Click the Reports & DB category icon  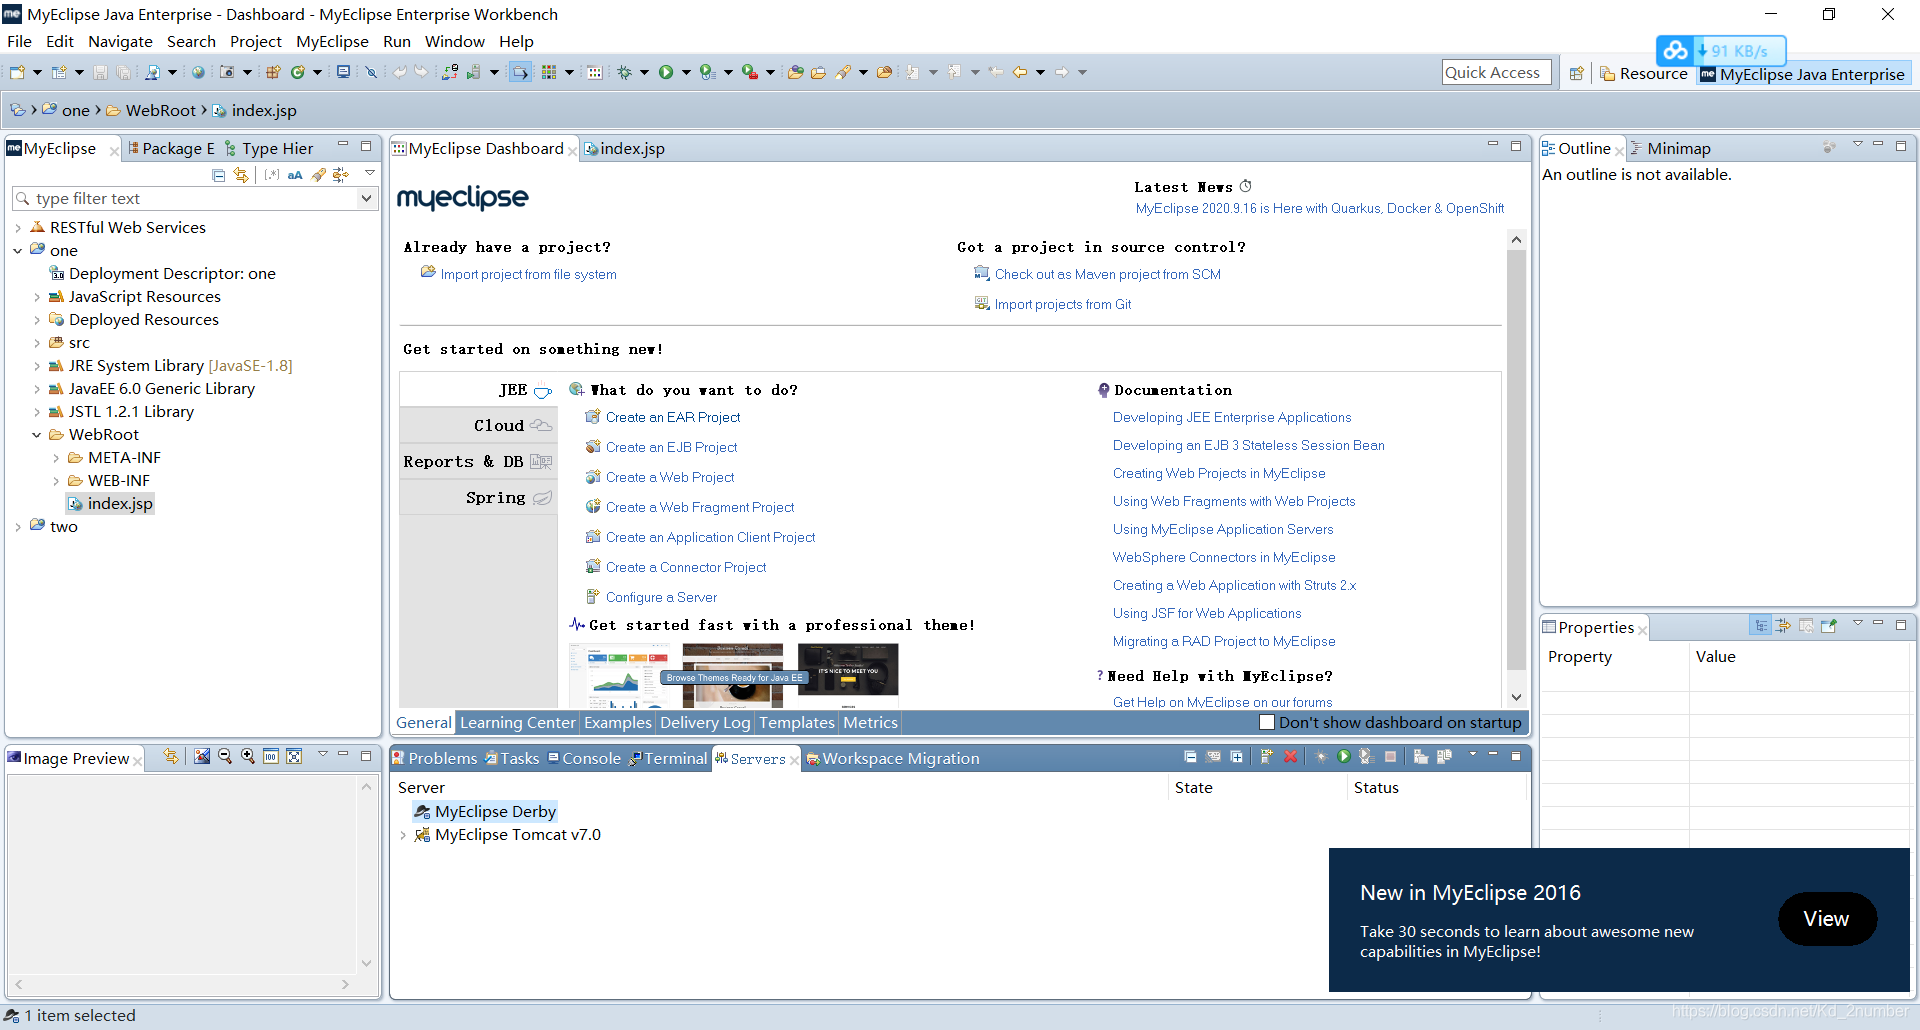541,461
